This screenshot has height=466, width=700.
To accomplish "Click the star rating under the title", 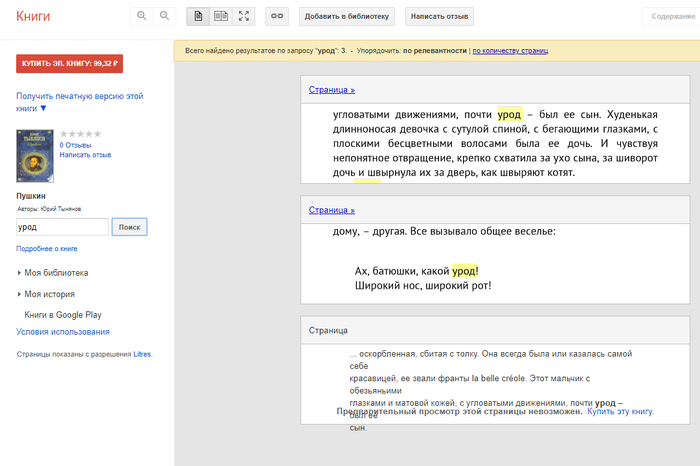I will pos(81,133).
